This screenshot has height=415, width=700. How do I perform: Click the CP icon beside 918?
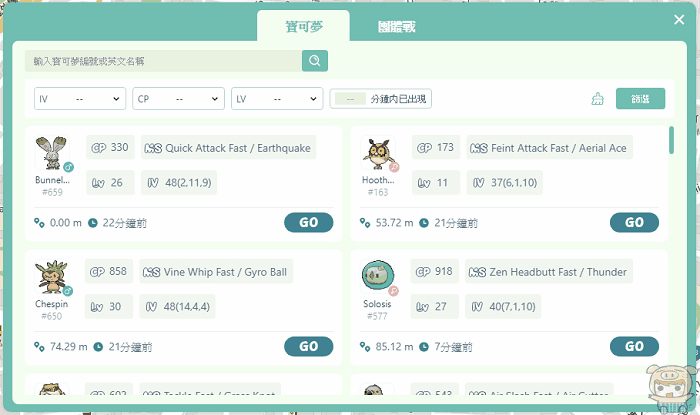coord(423,272)
